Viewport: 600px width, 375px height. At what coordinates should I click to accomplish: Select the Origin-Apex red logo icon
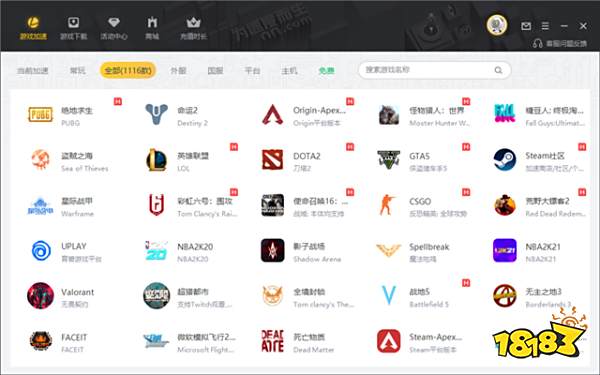(272, 114)
